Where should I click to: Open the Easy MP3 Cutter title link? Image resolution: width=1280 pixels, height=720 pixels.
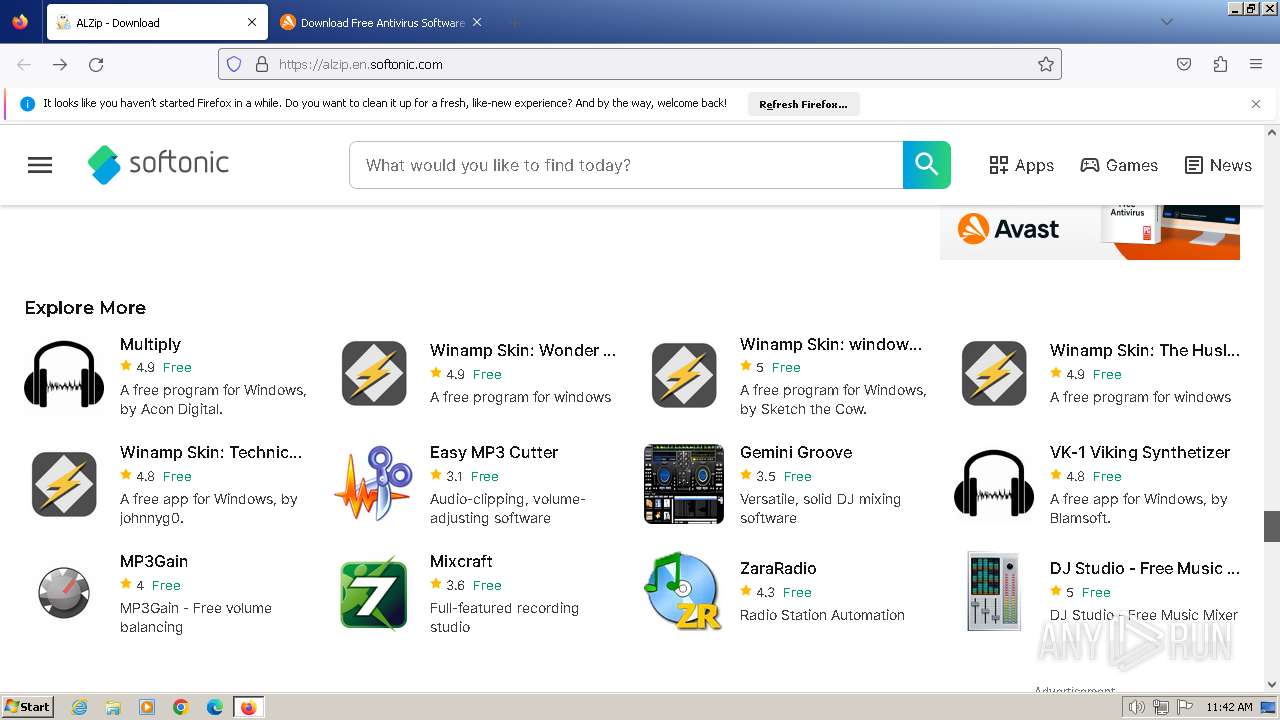click(494, 452)
